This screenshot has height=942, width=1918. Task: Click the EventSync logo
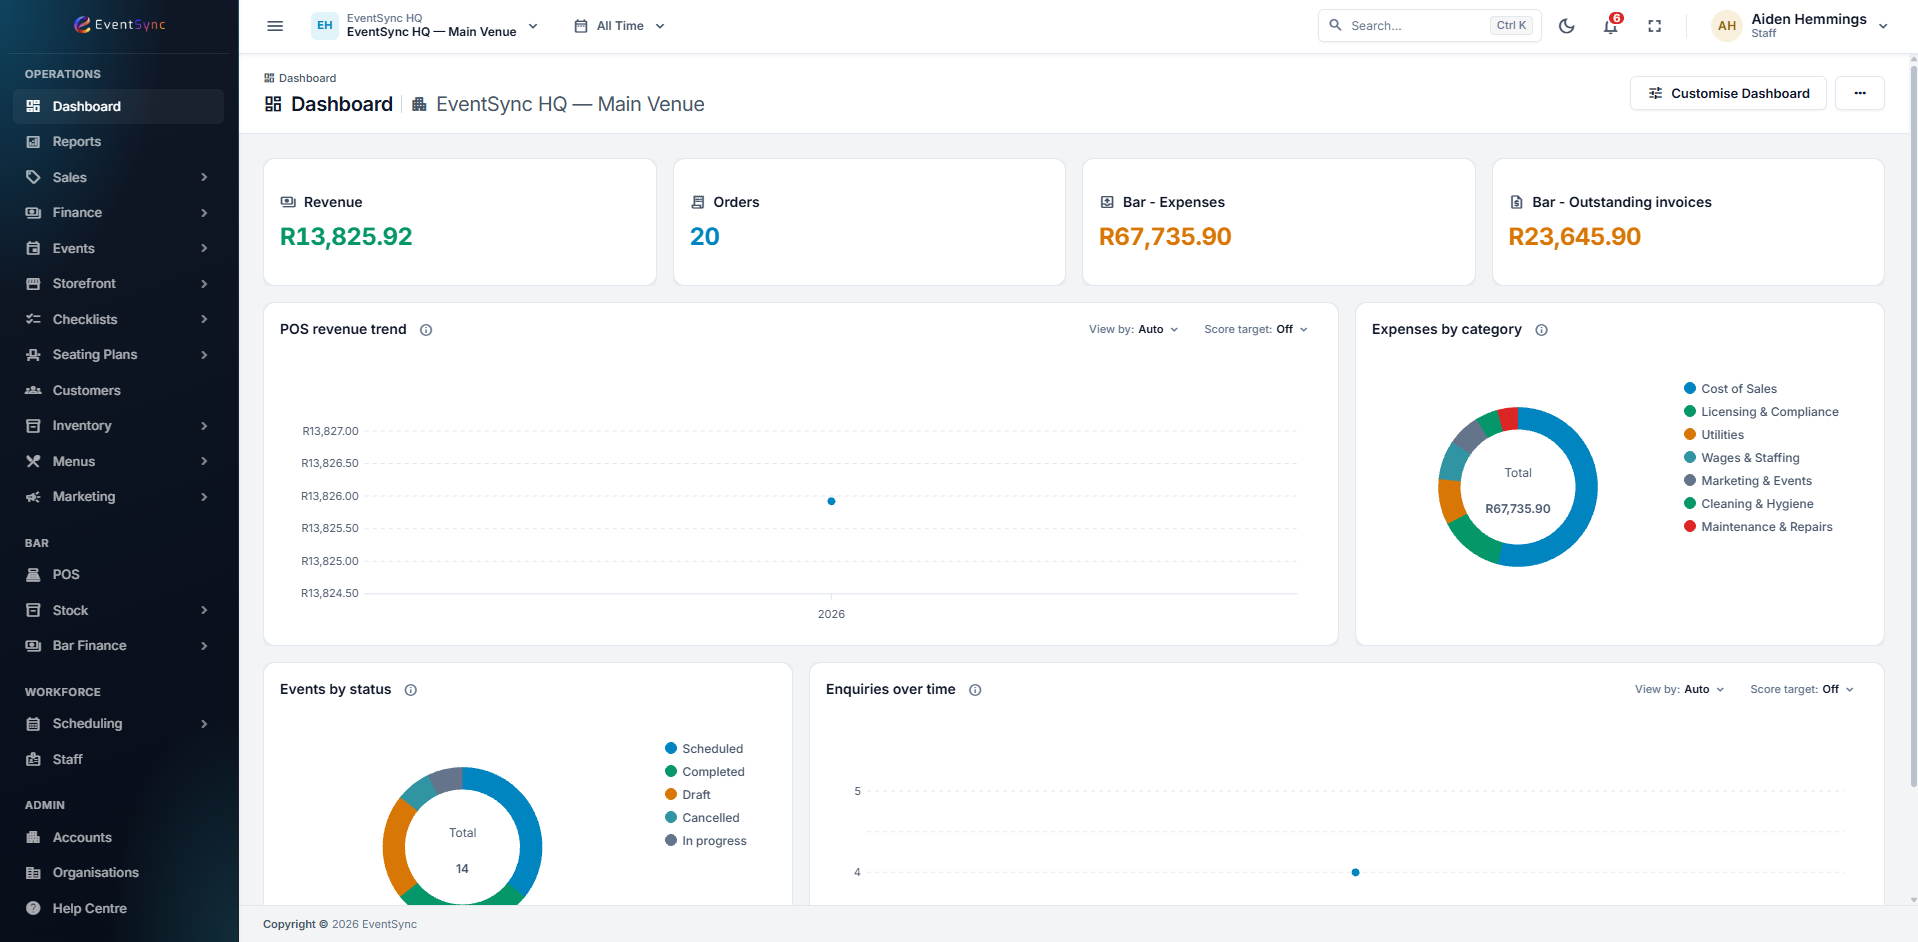(x=119, y=25)
